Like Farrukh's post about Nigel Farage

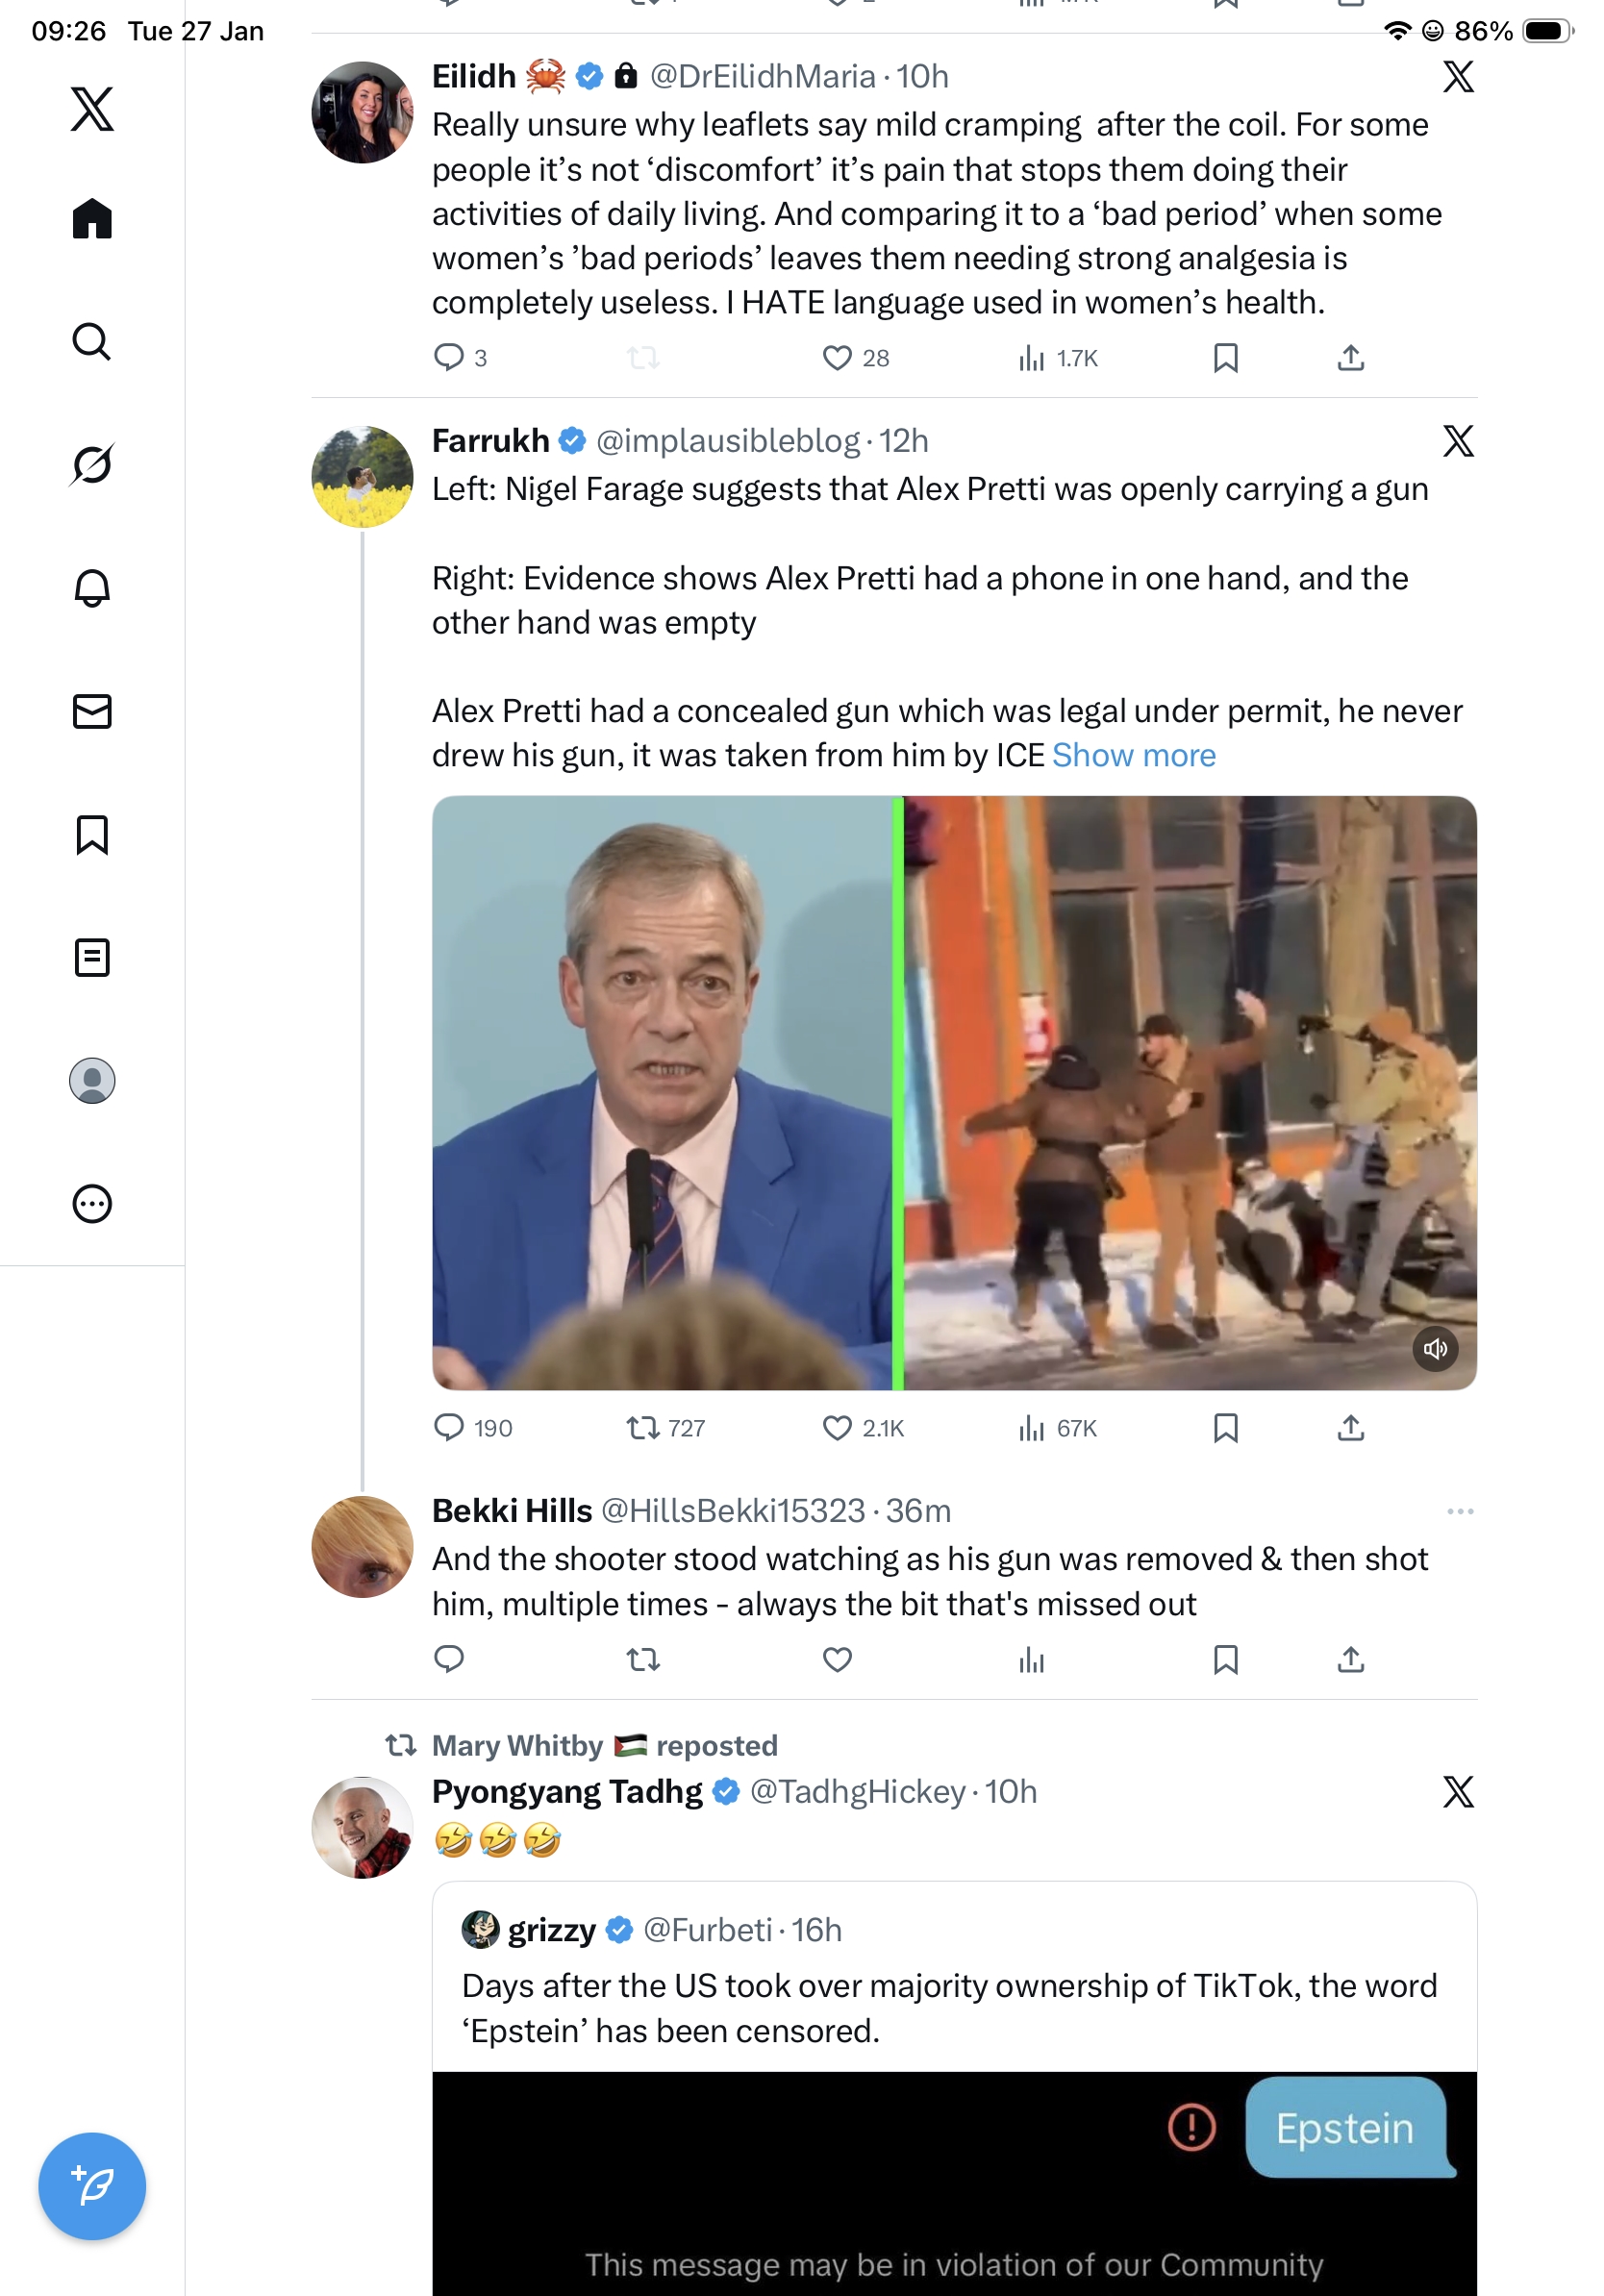[x=837, y=1428]
